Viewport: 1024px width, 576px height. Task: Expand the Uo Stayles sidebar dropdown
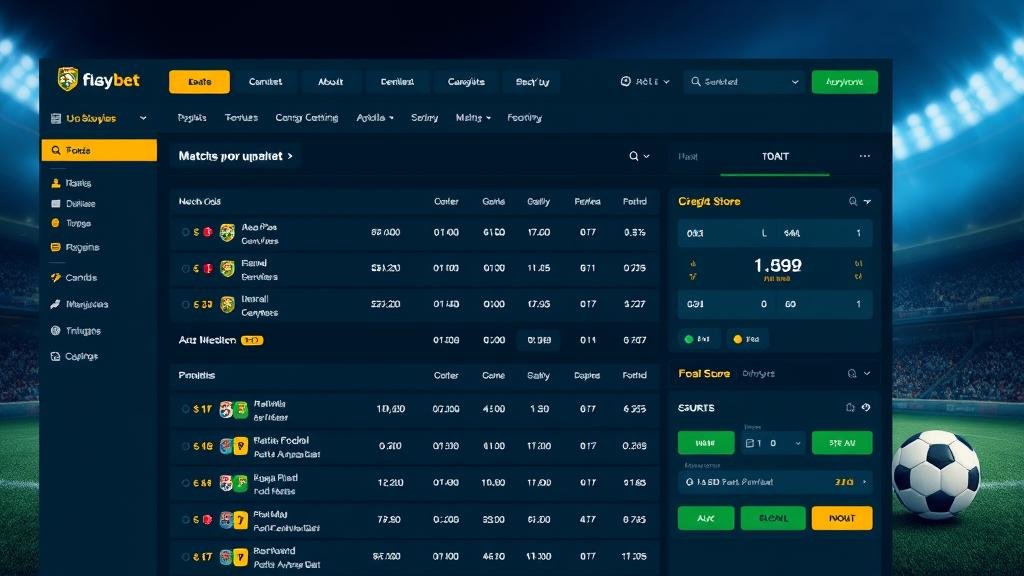(x=143, y=118)
